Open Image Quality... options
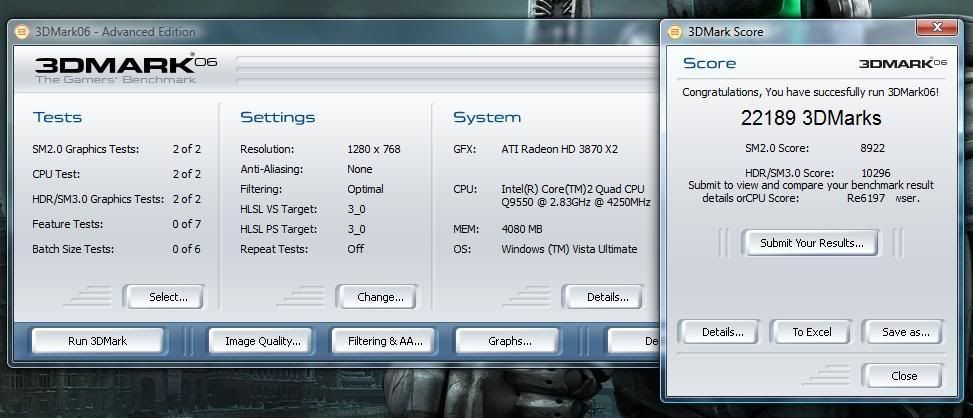Image resolution: width=973 pixels, height=418 pixels. [260, 341]
